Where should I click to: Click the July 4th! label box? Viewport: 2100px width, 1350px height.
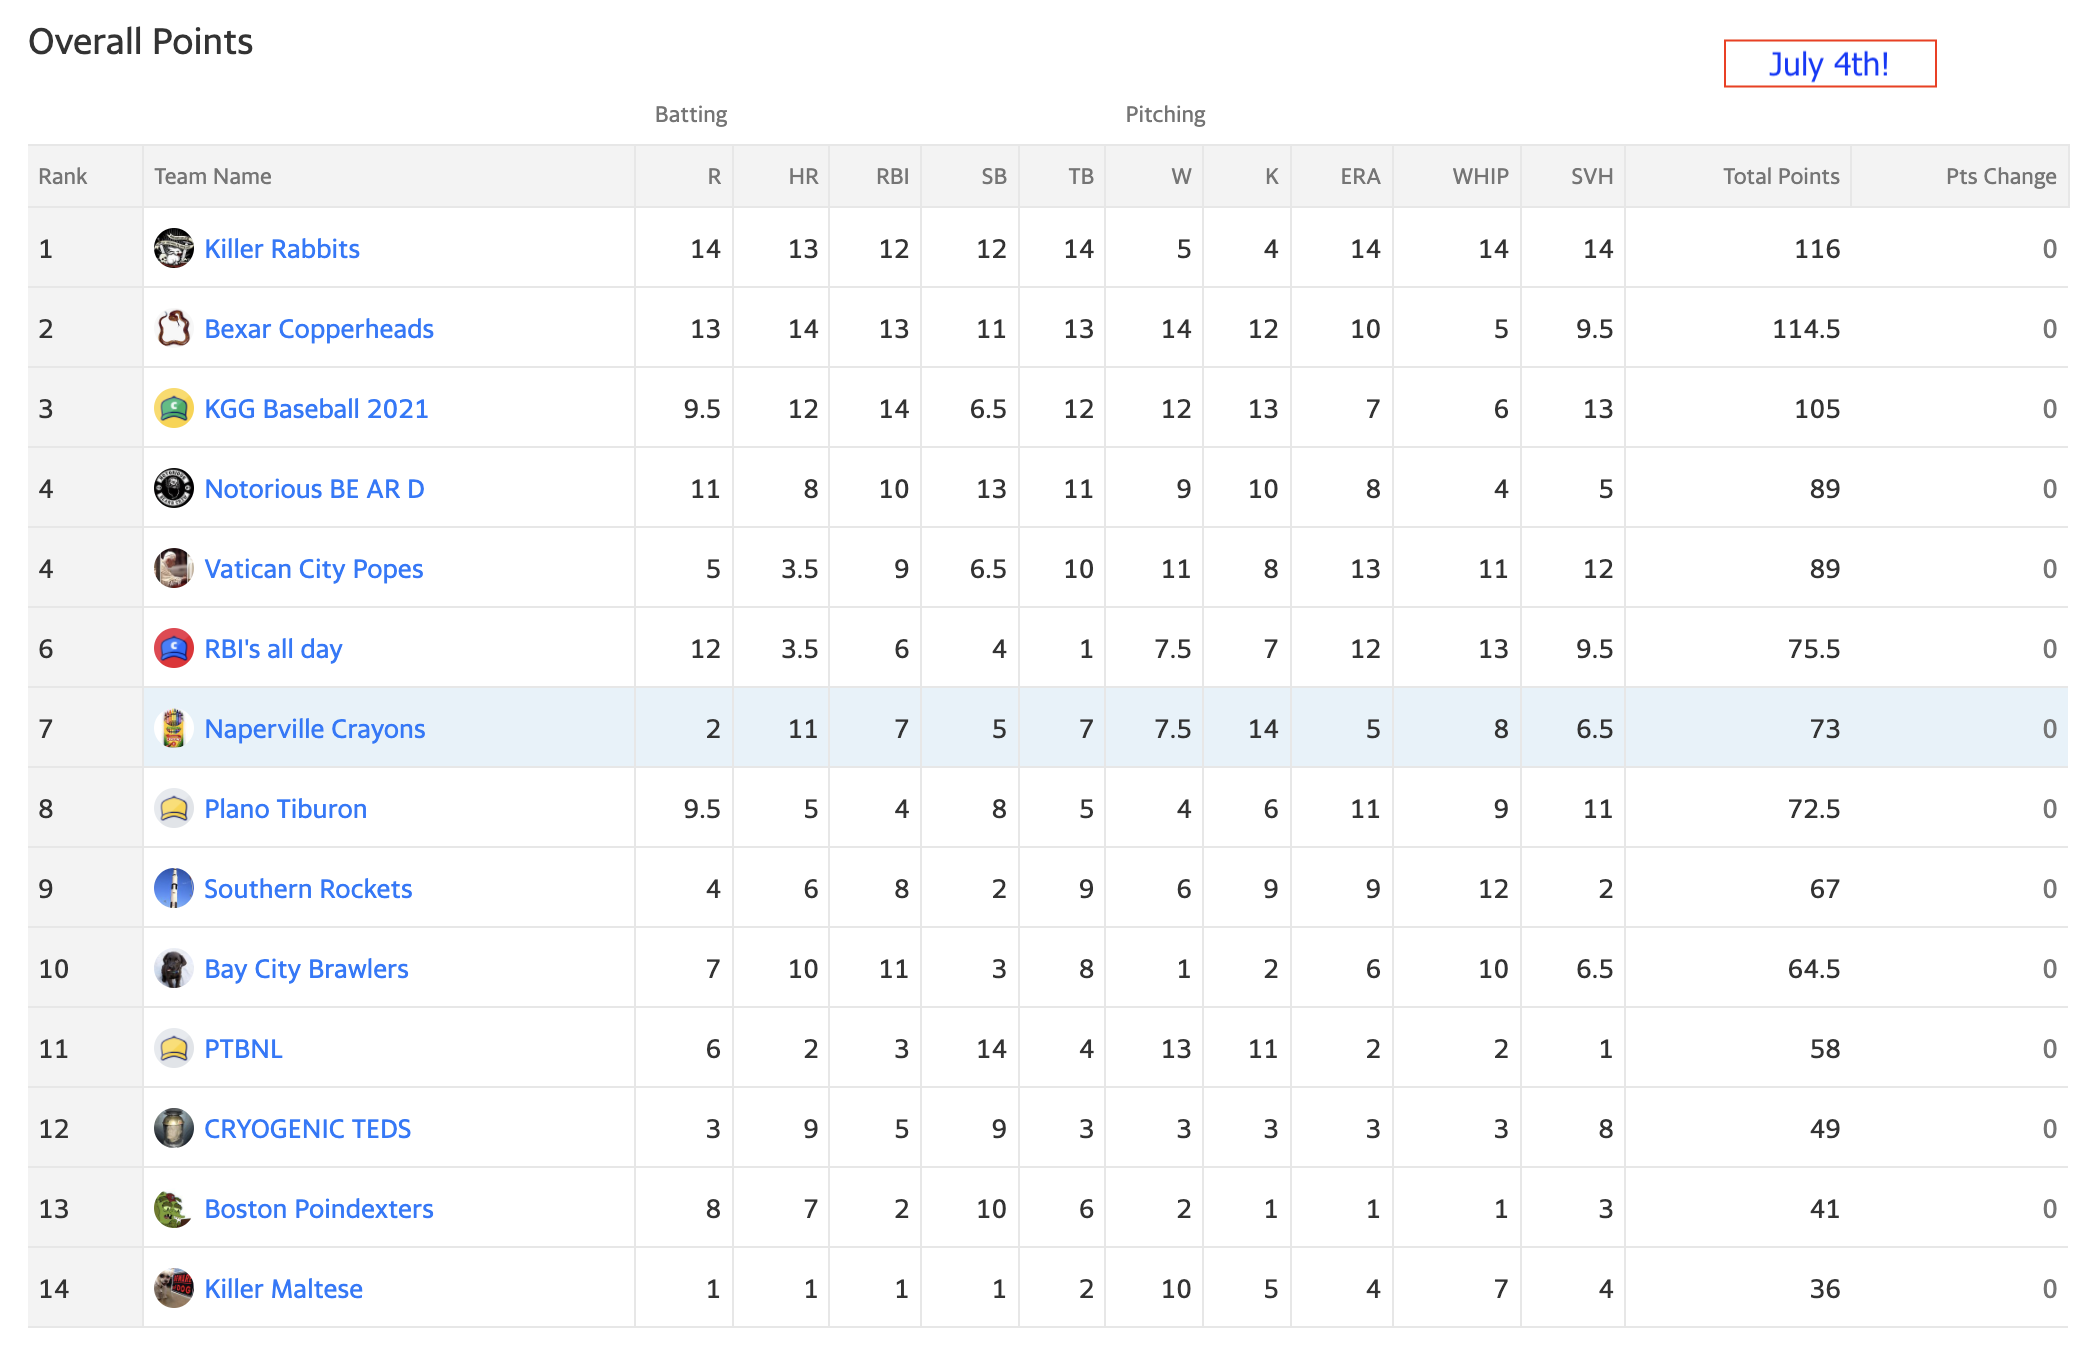pyautogui.click(x=1830, y=64)
